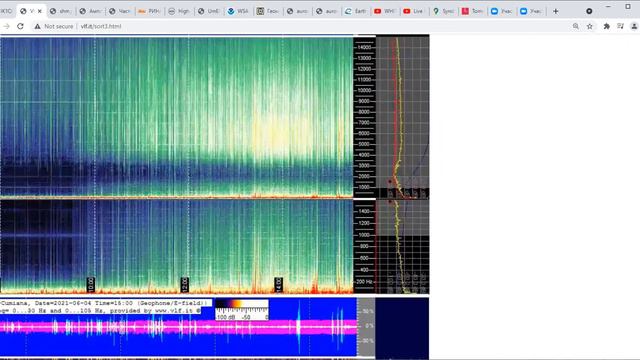Reload the current page
The width and height of the screenshot is (640, 360).
coord(20,26)
